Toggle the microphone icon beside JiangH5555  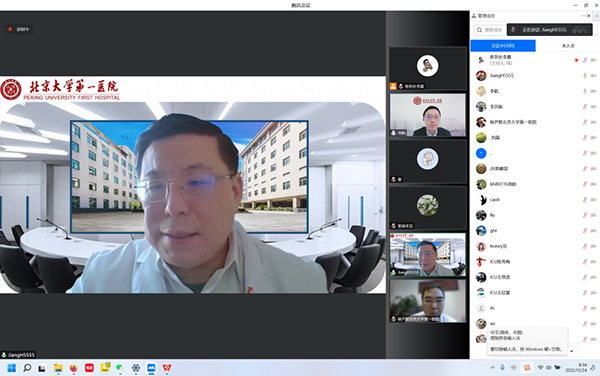(585, 76)
